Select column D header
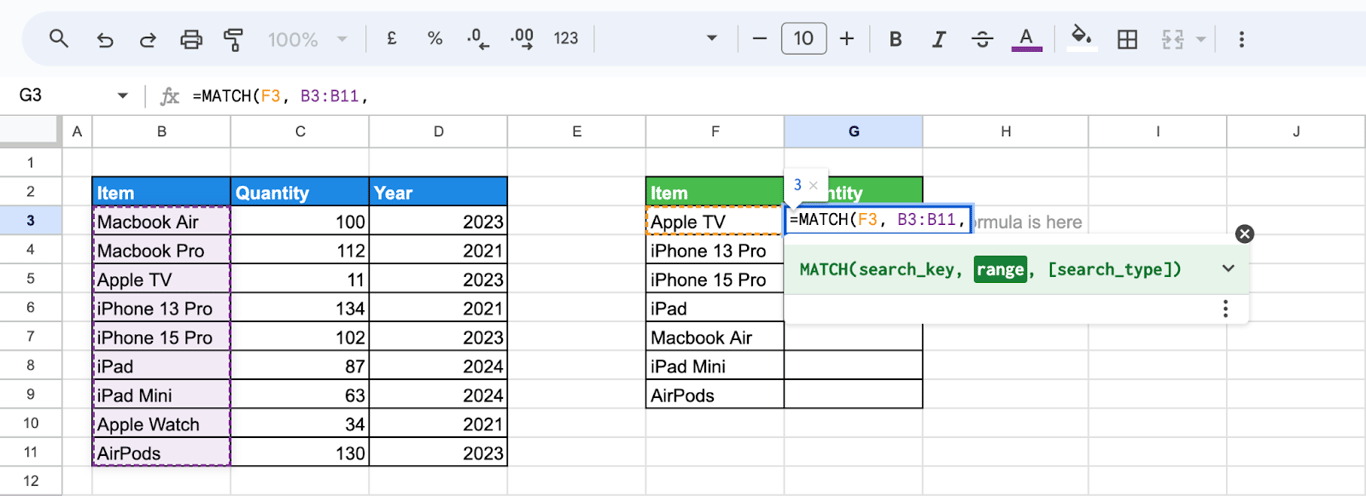Viewport: 1366px width, 496px height. (x=438, y=131)
